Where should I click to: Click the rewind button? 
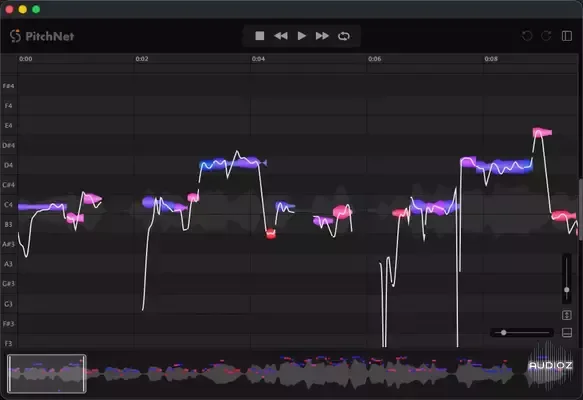click(x=281, y=36)
